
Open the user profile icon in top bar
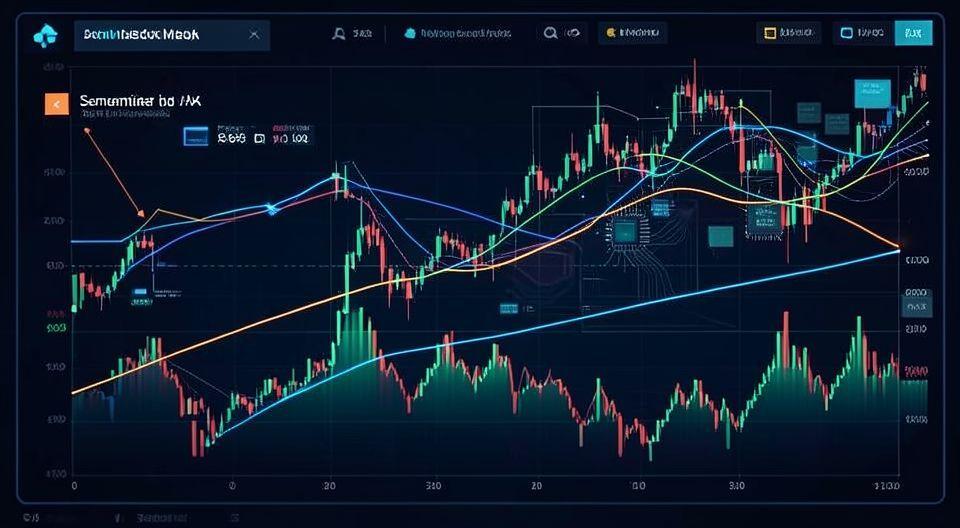click(339, 34)
